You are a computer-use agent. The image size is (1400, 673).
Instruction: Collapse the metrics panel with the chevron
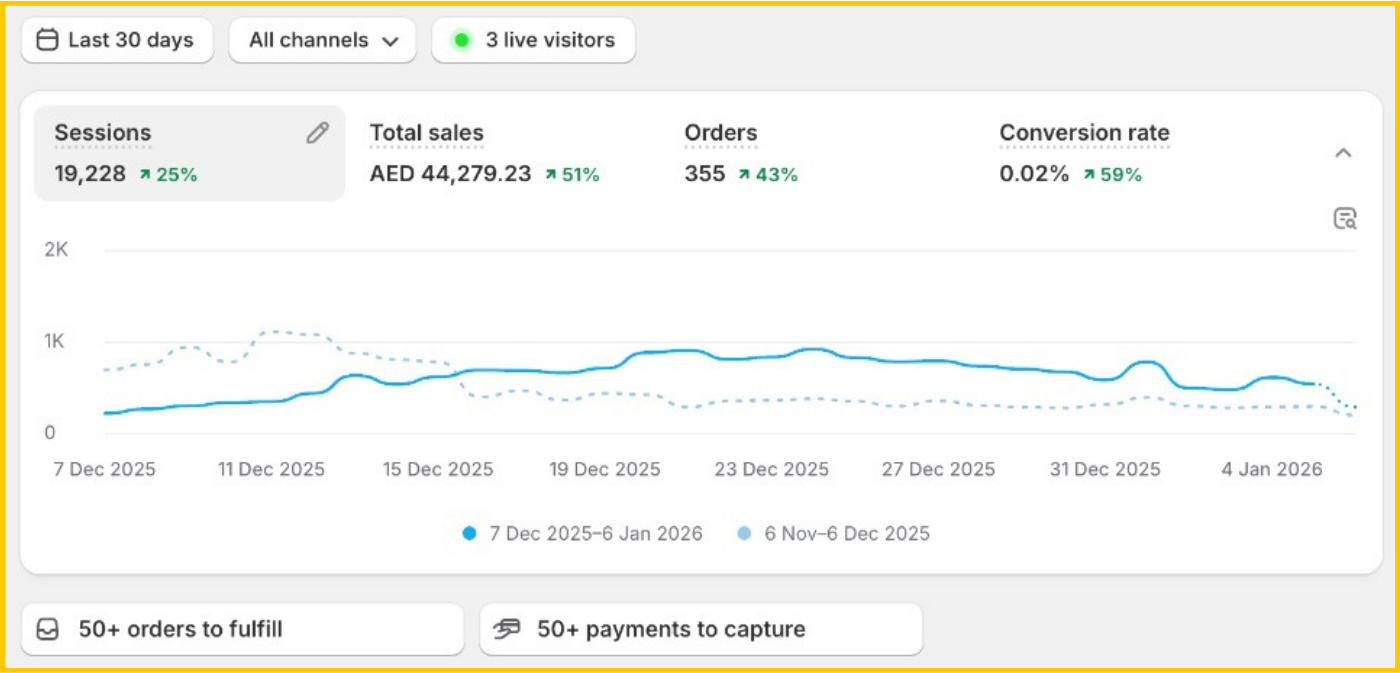pos(1344,153)
